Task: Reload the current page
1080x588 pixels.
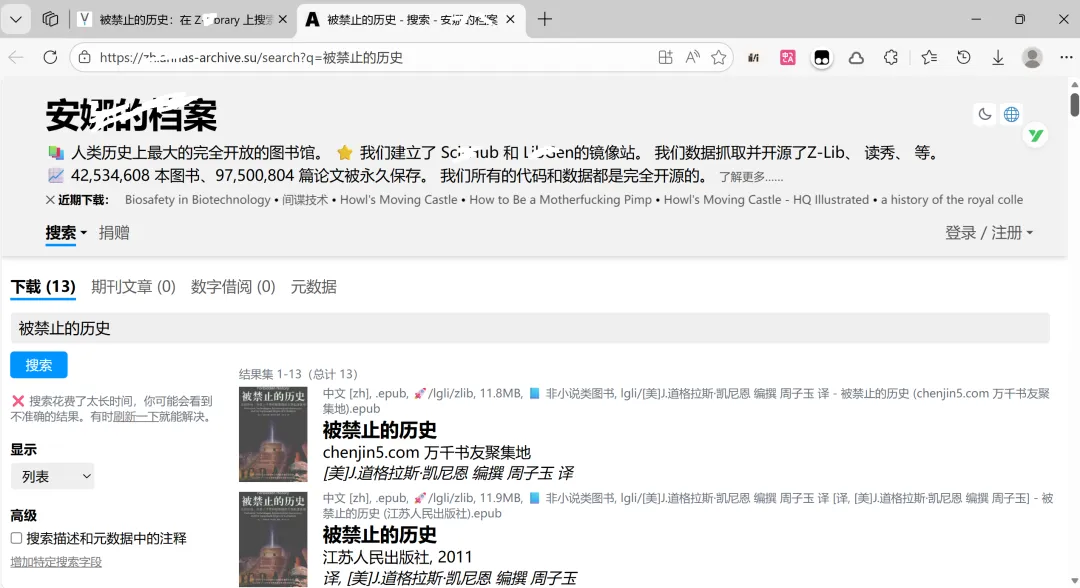Action: [50, 57]
